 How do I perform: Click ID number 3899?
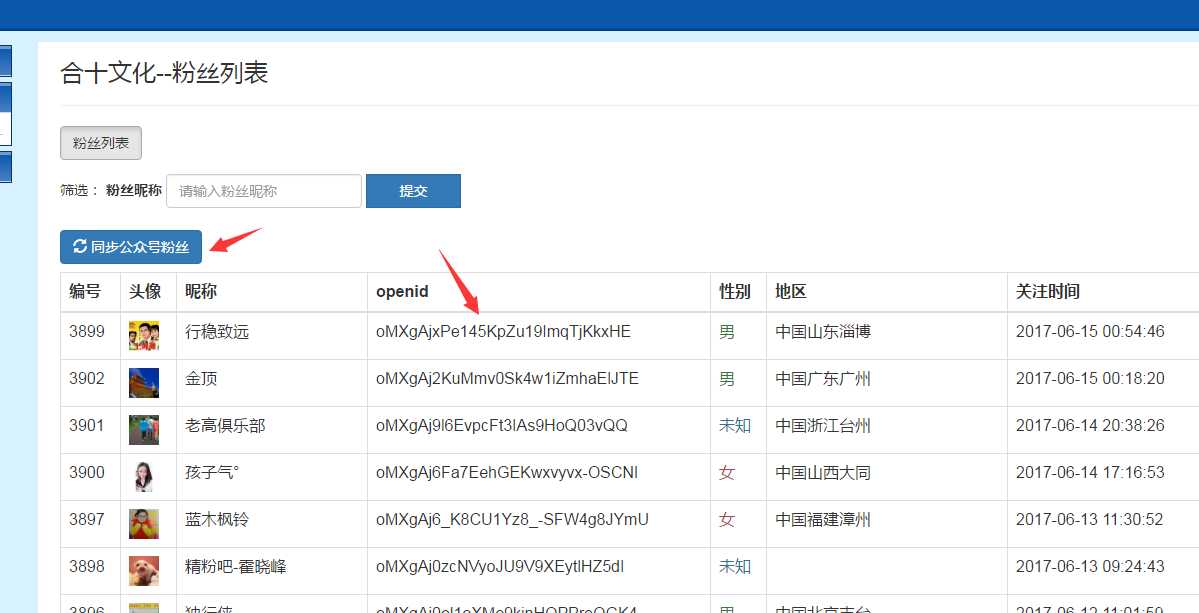point(87,332)
